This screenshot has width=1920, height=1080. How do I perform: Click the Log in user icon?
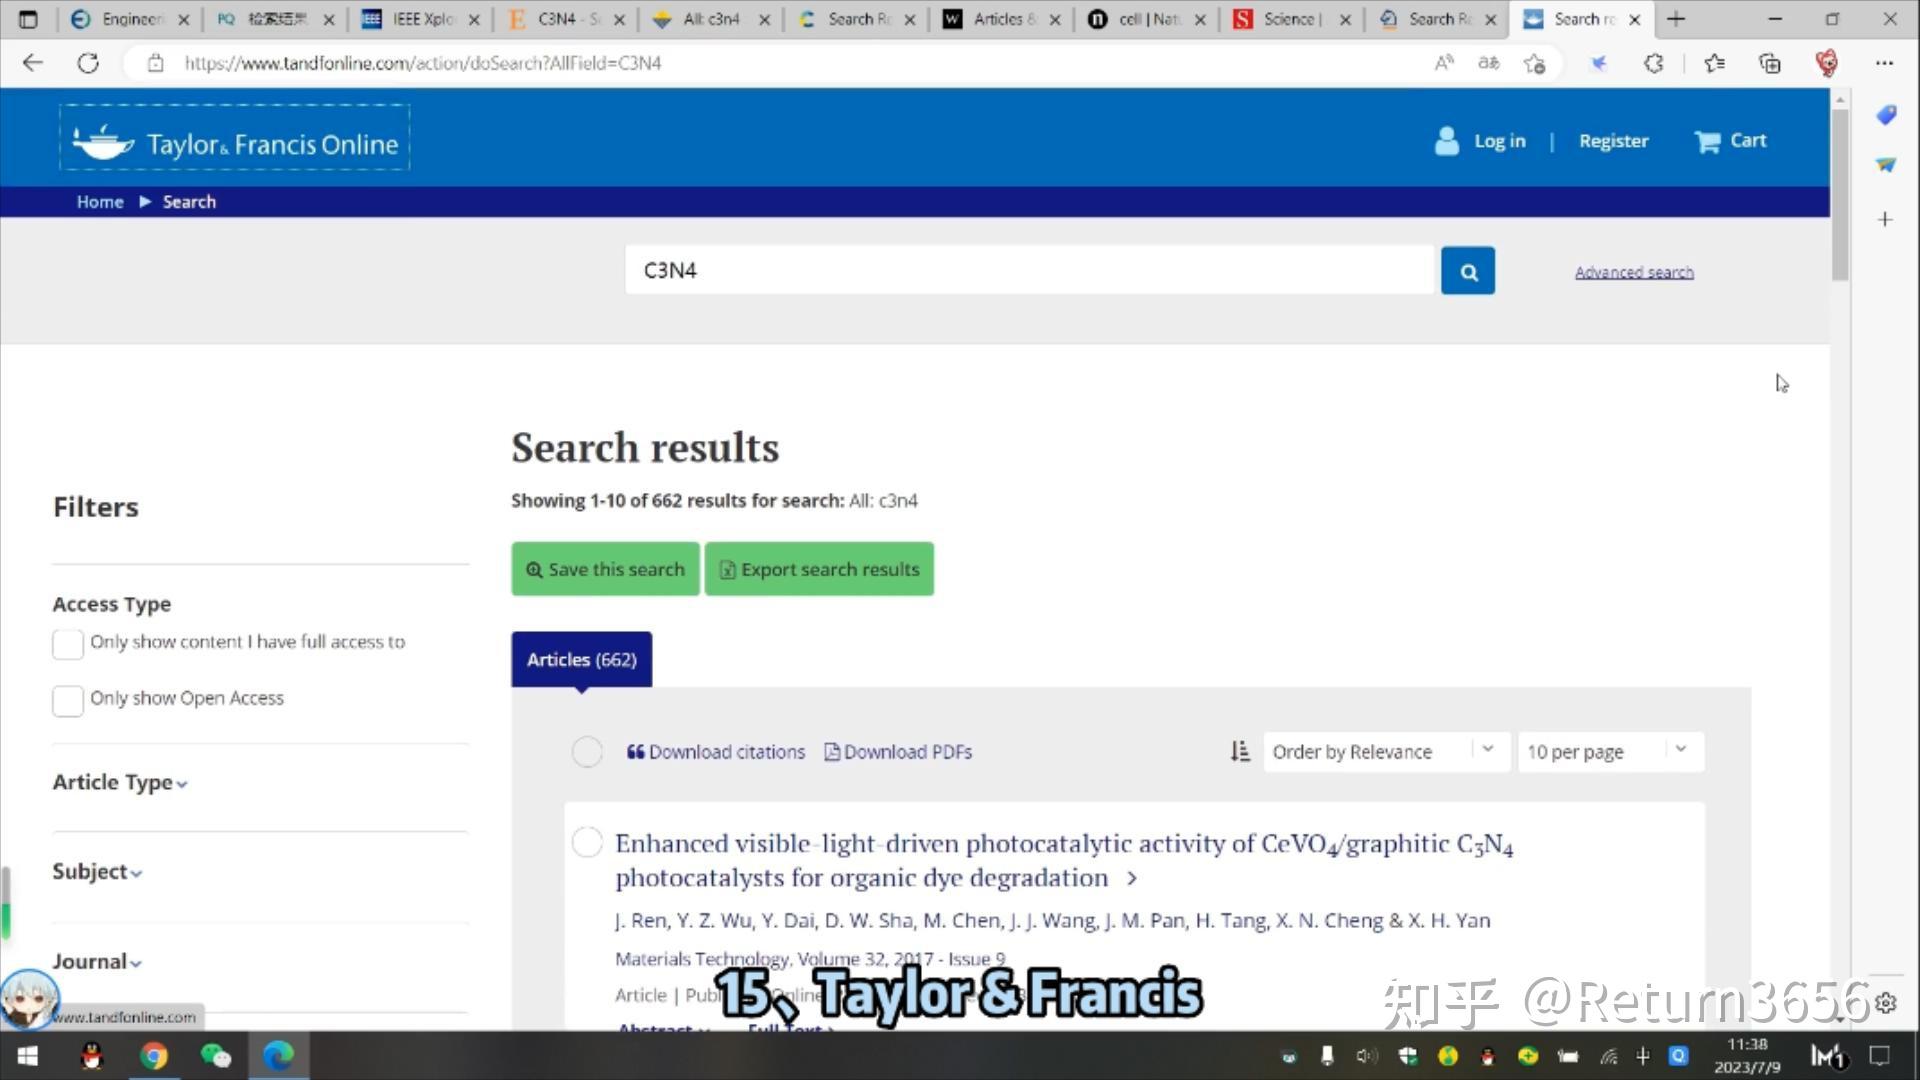click(1446, 141)
